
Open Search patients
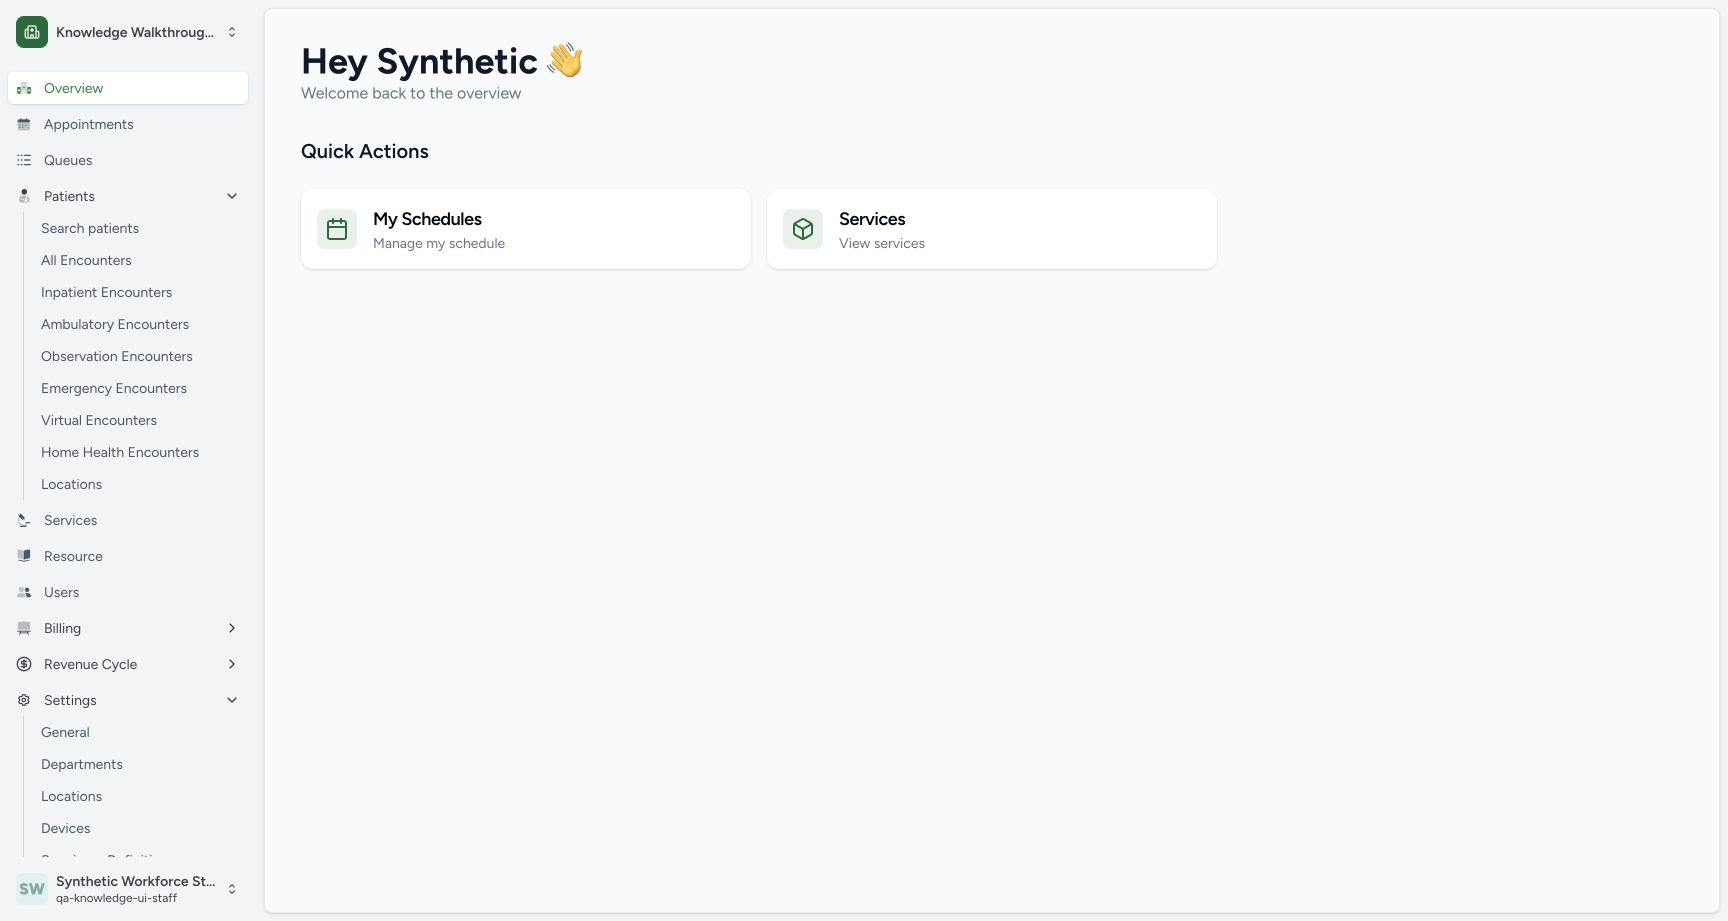click(90, 228)
